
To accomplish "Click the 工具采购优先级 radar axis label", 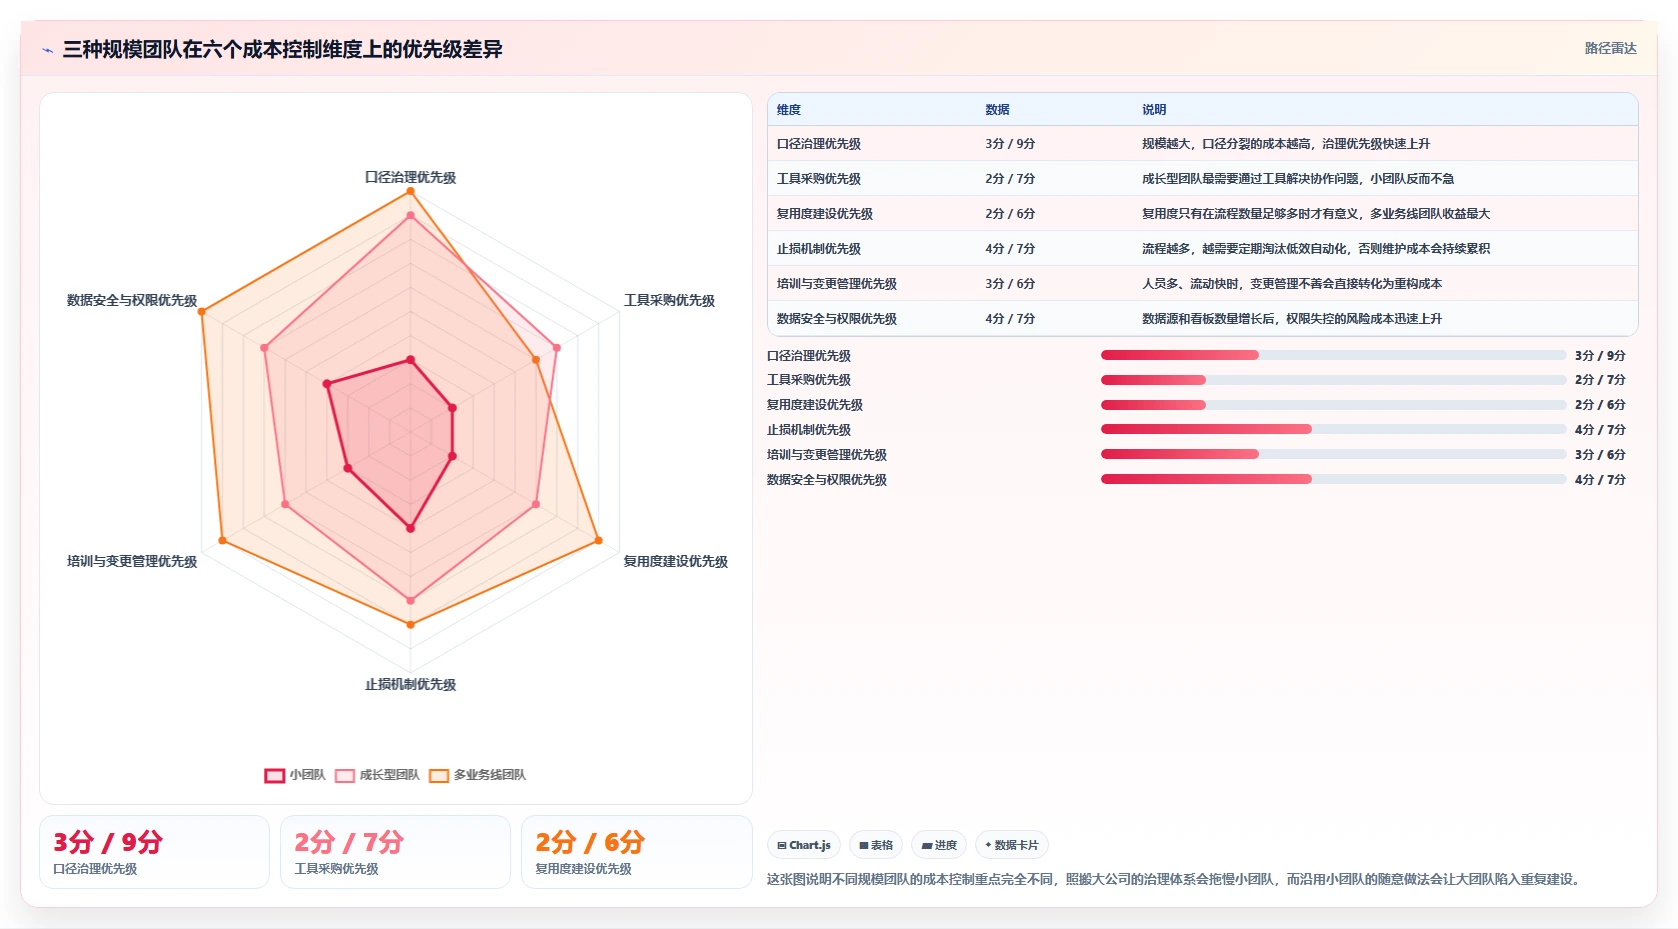I will click(669, 300).
